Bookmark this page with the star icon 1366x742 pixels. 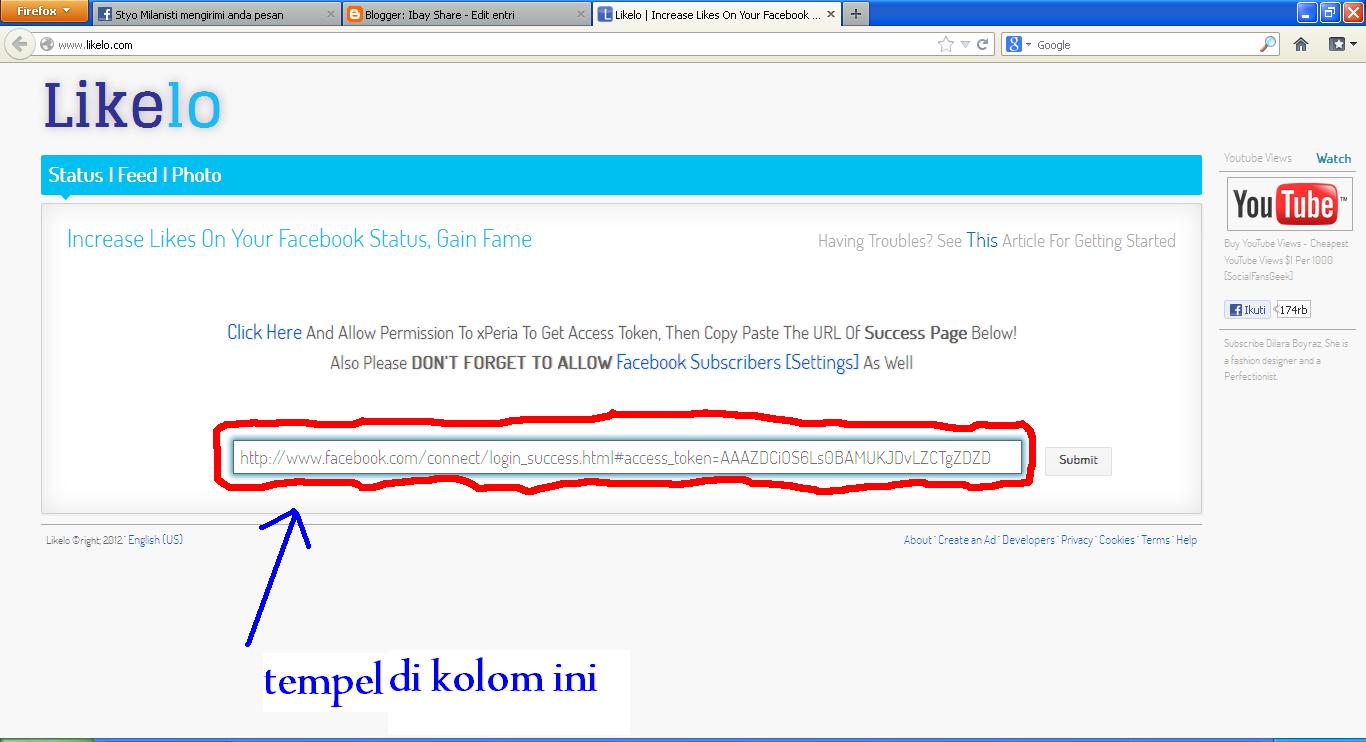tap(946, 44)
